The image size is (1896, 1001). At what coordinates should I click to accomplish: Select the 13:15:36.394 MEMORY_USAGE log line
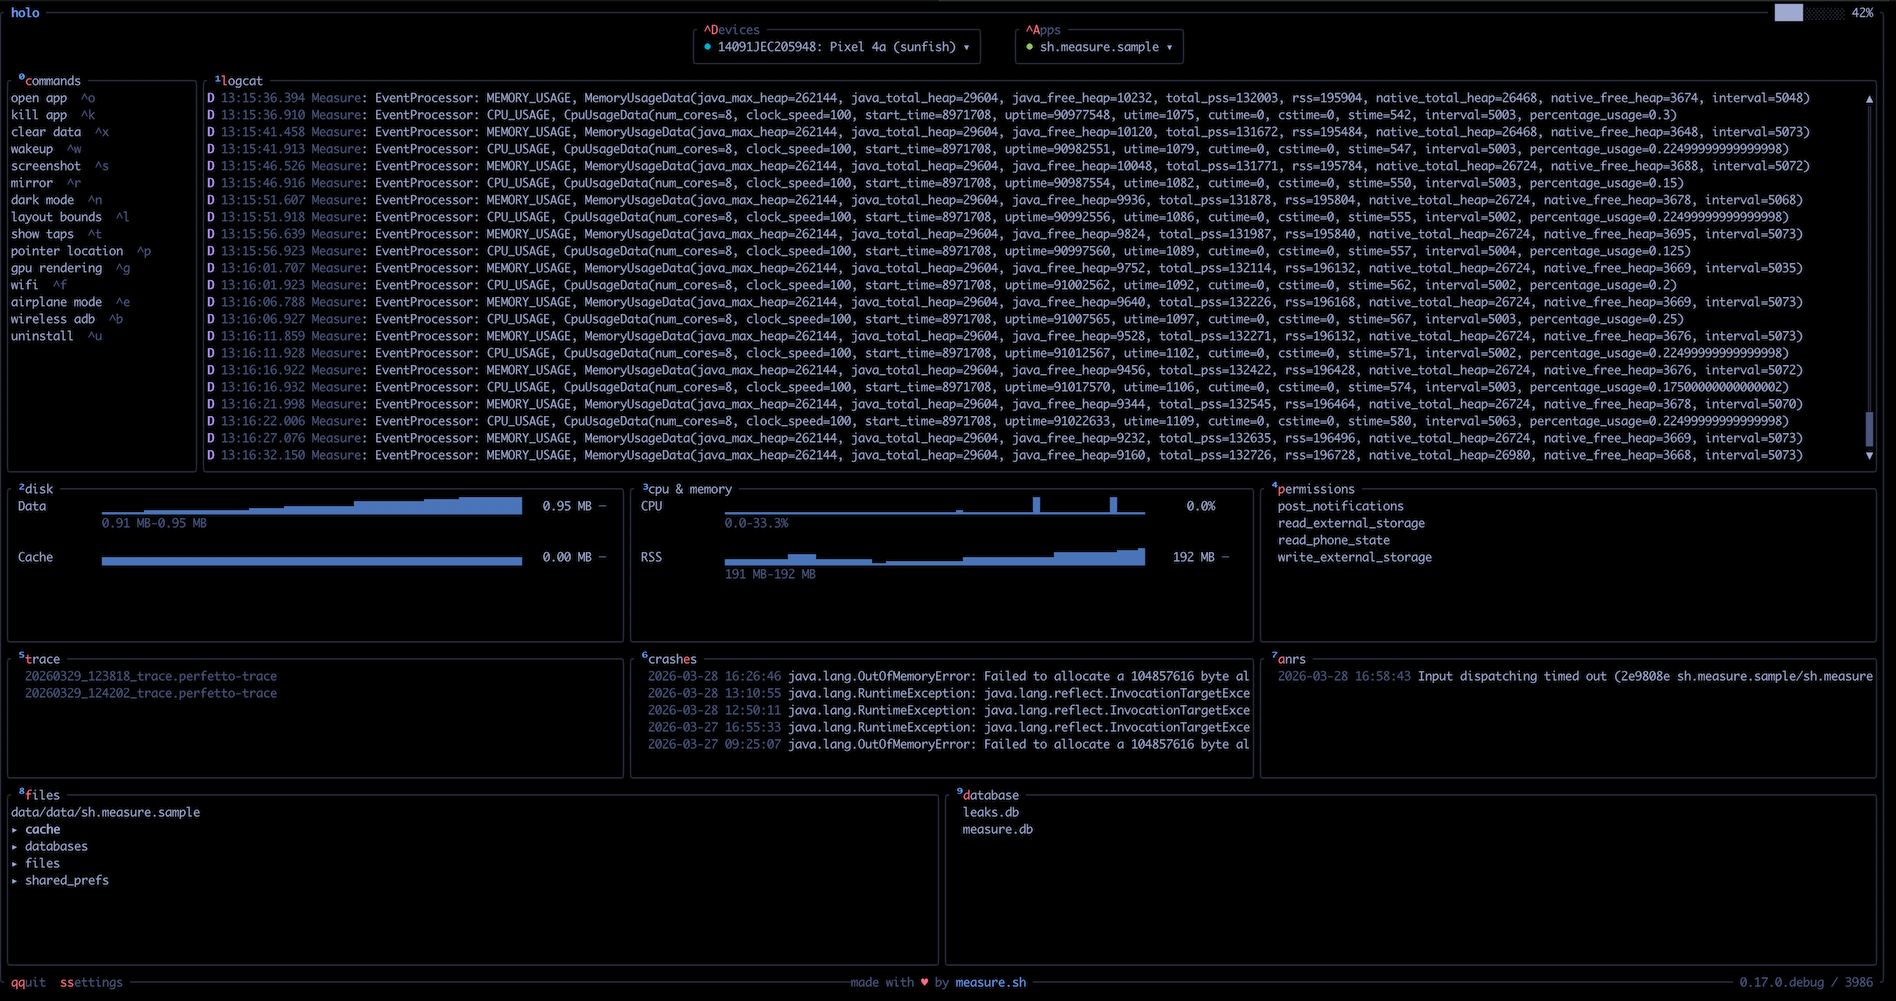pyautogui.click(x=1008, y=98)
